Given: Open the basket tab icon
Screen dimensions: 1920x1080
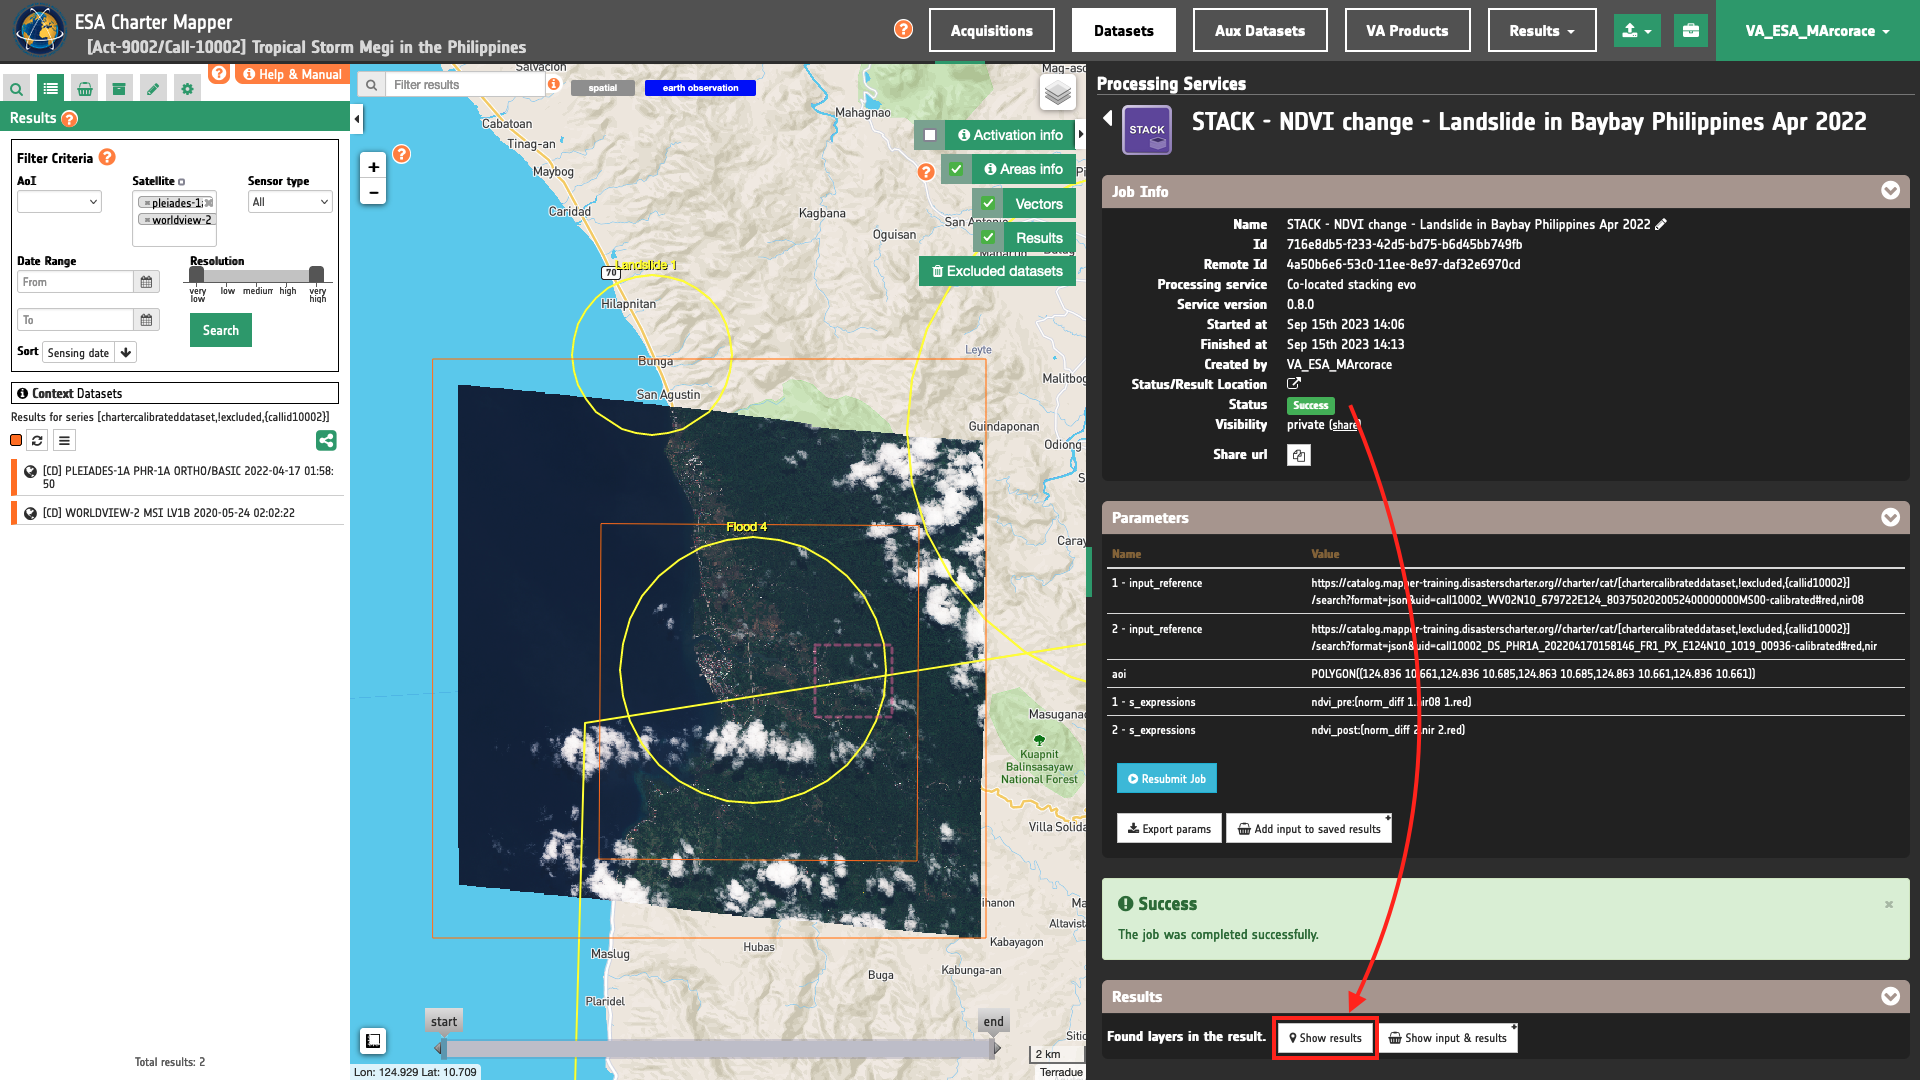Looking at the screenshot, I should [x=85, y=89].
